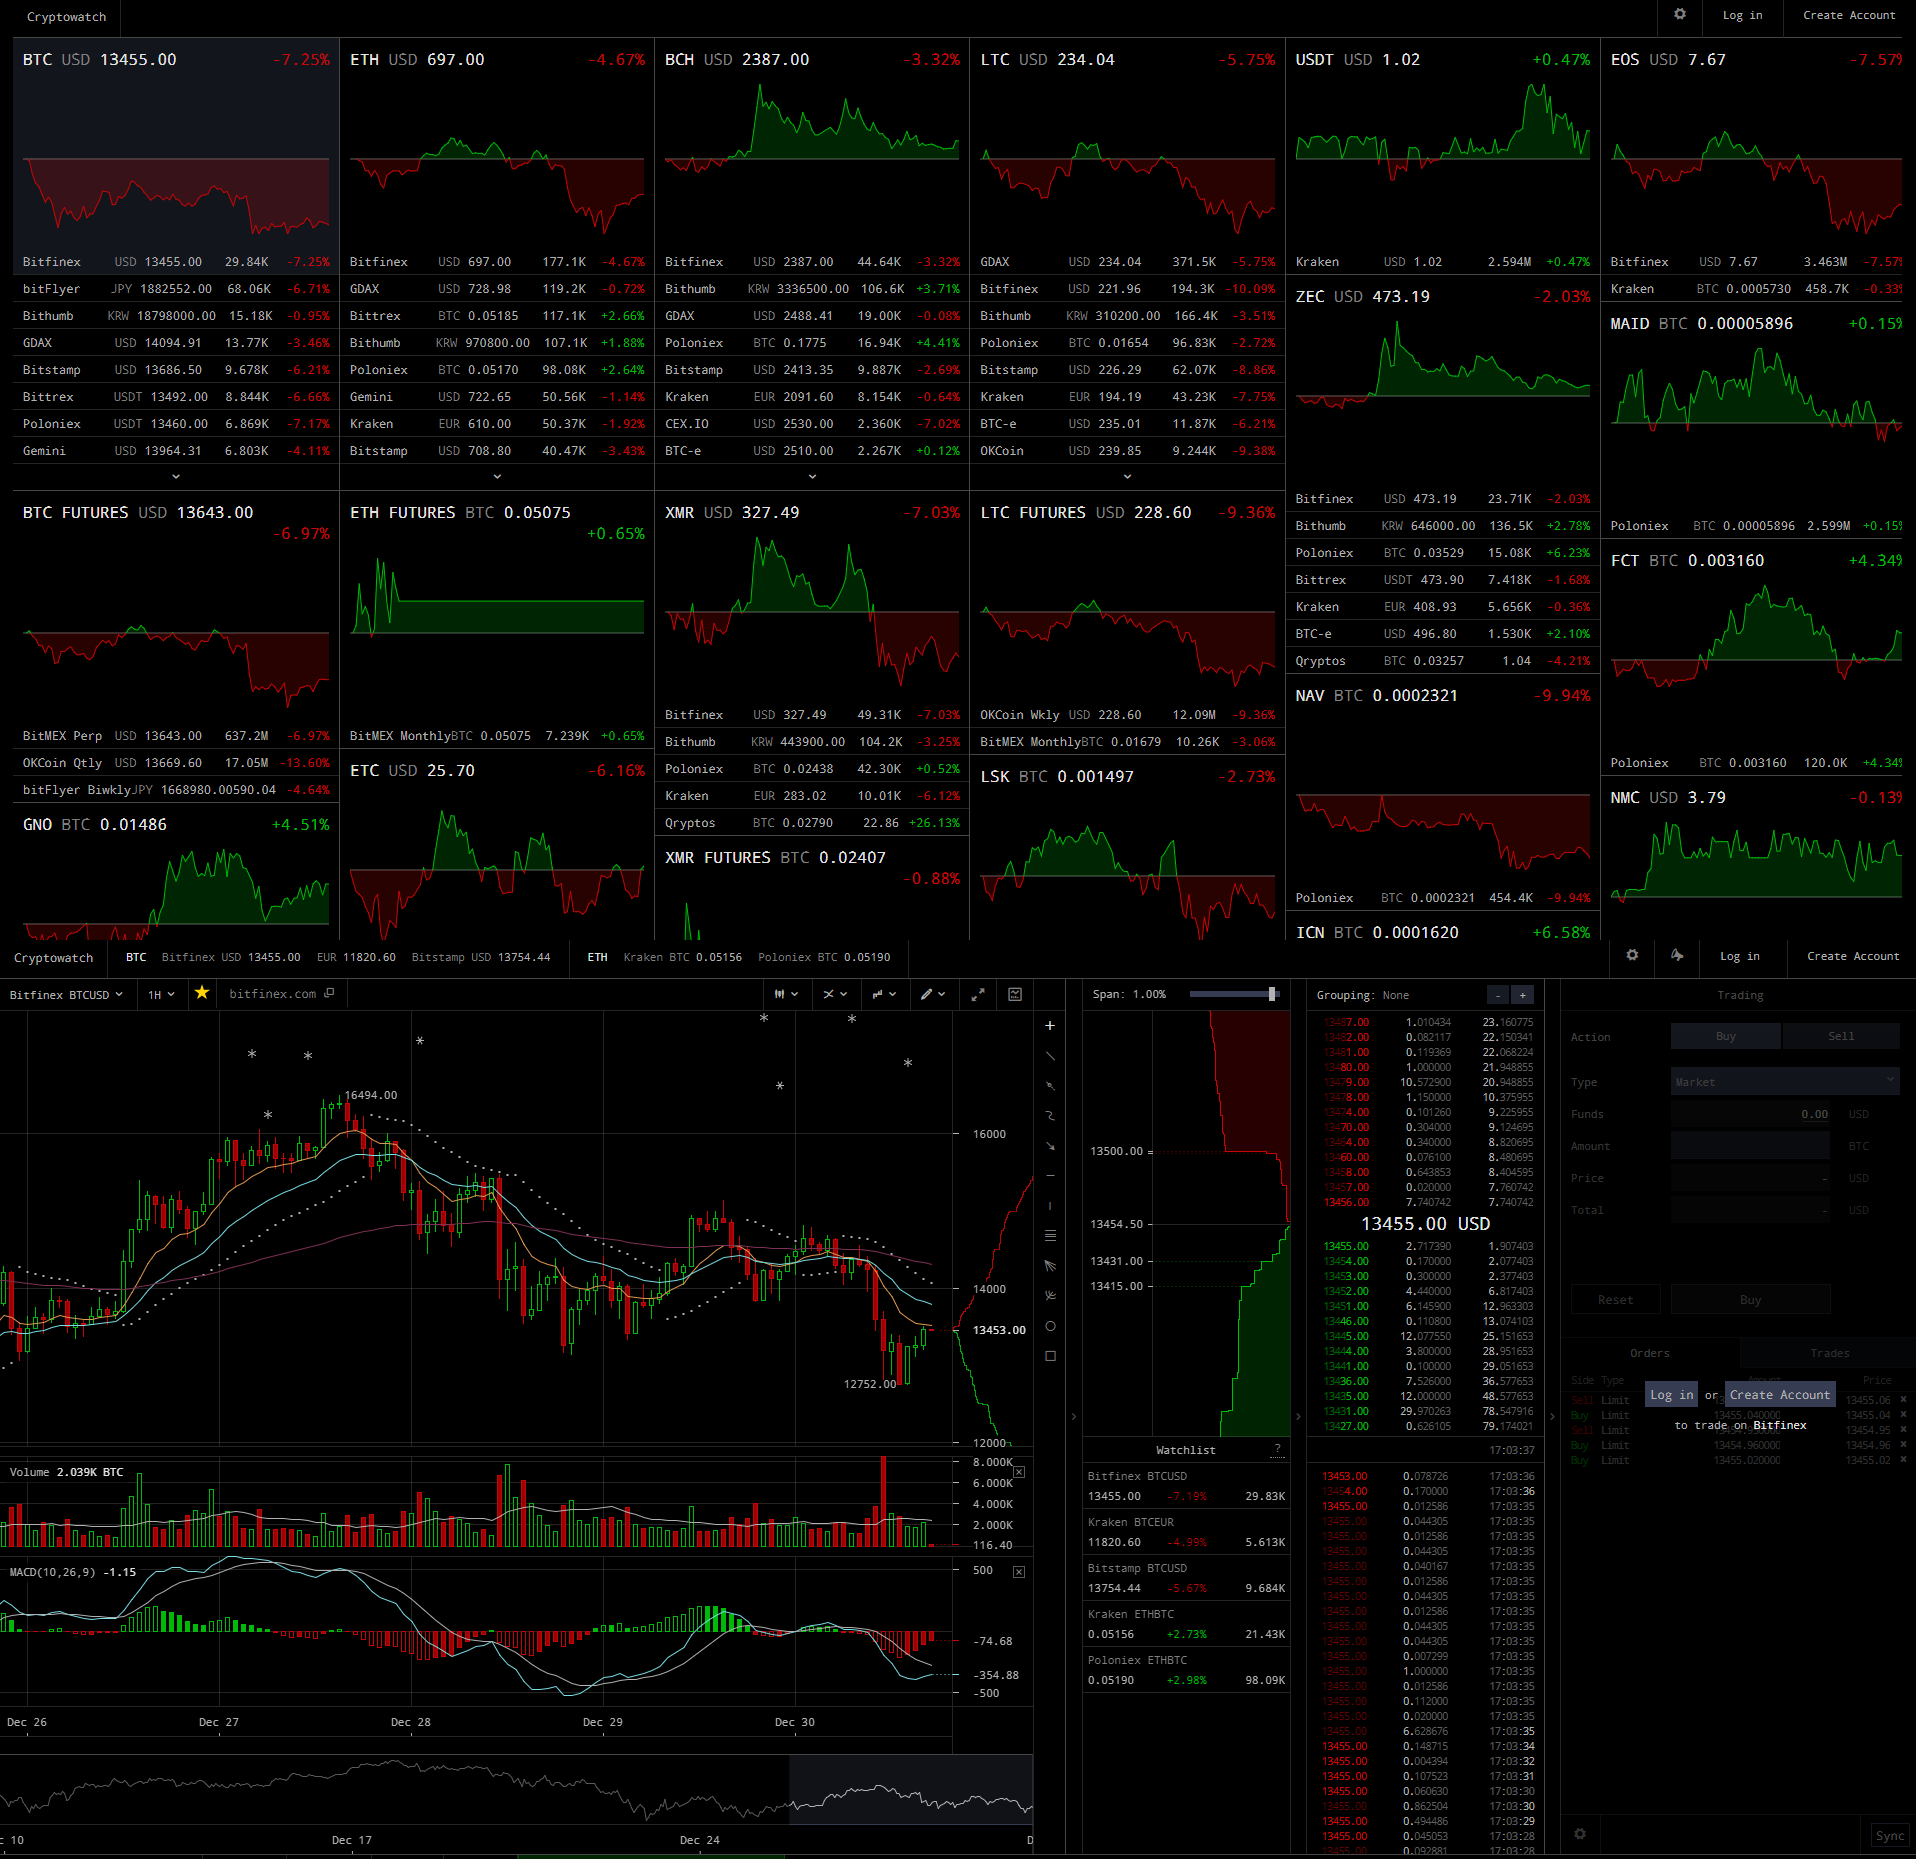
Task: Click the alerts bell icon in chart header
Action: [1677, 956]
